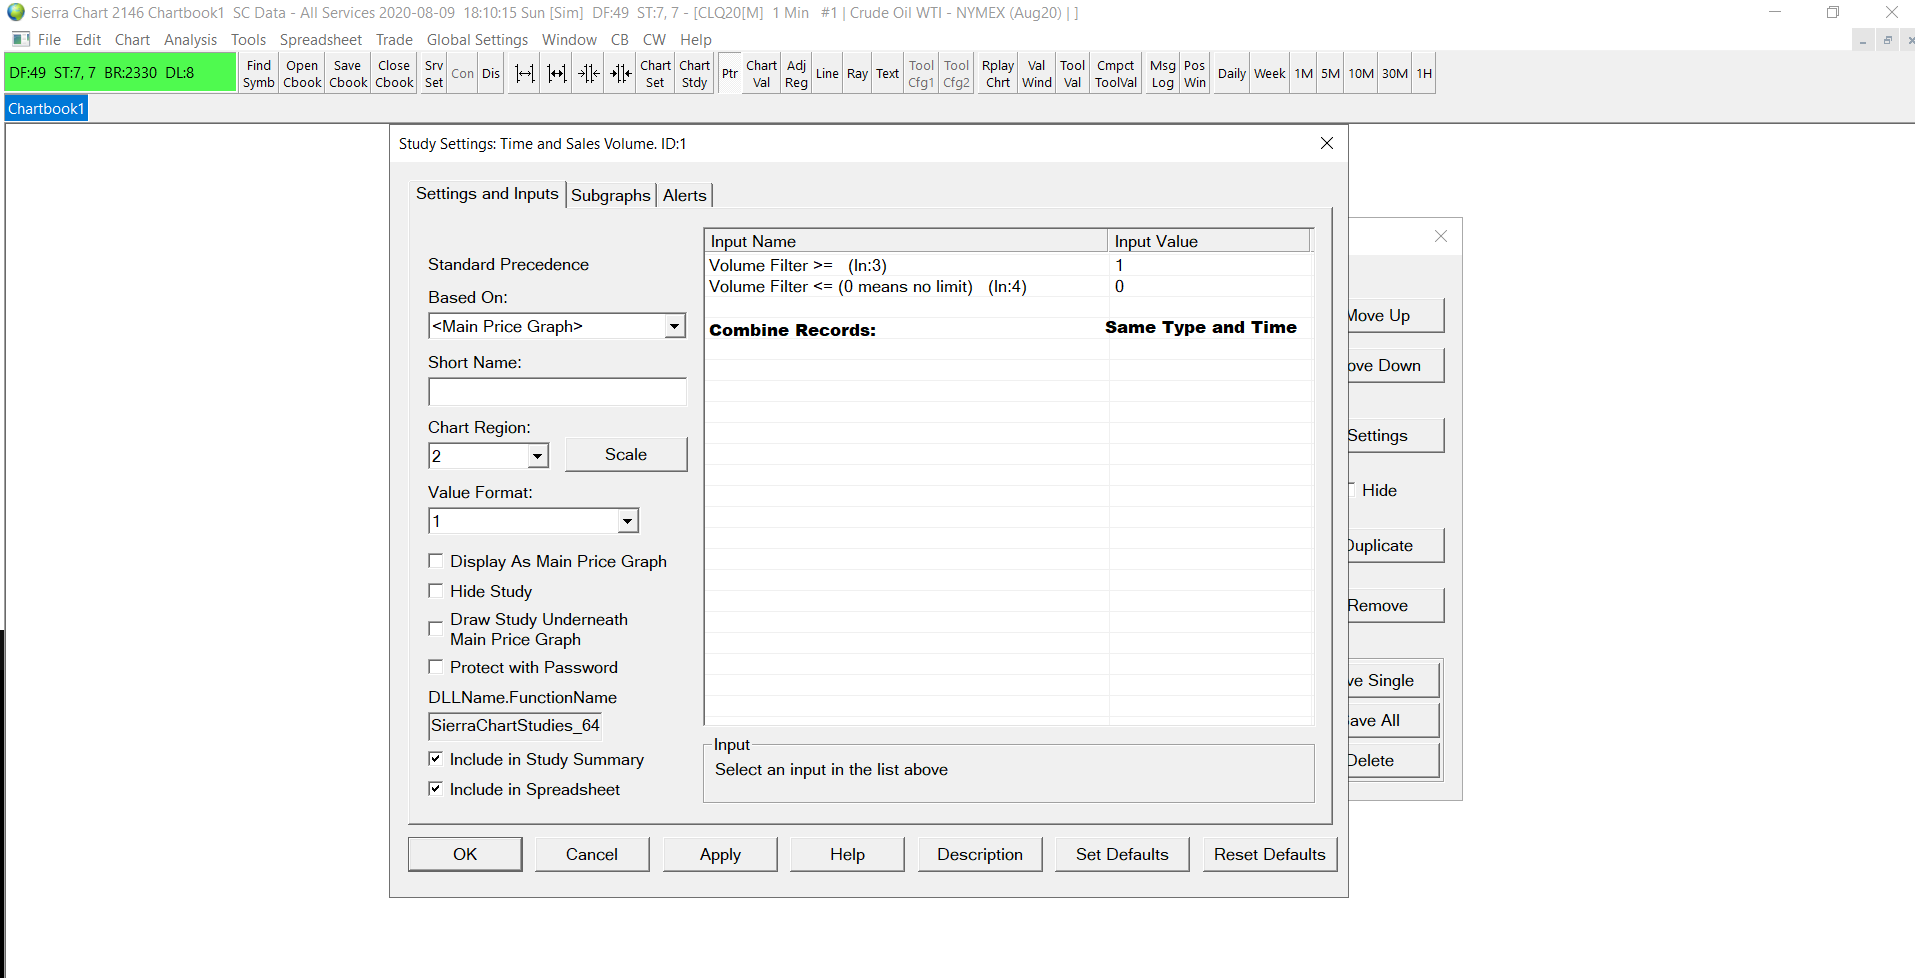Check the Hide Study checkbox
The height and width of the screenshot is (978, 1915).
pos(436,591)
